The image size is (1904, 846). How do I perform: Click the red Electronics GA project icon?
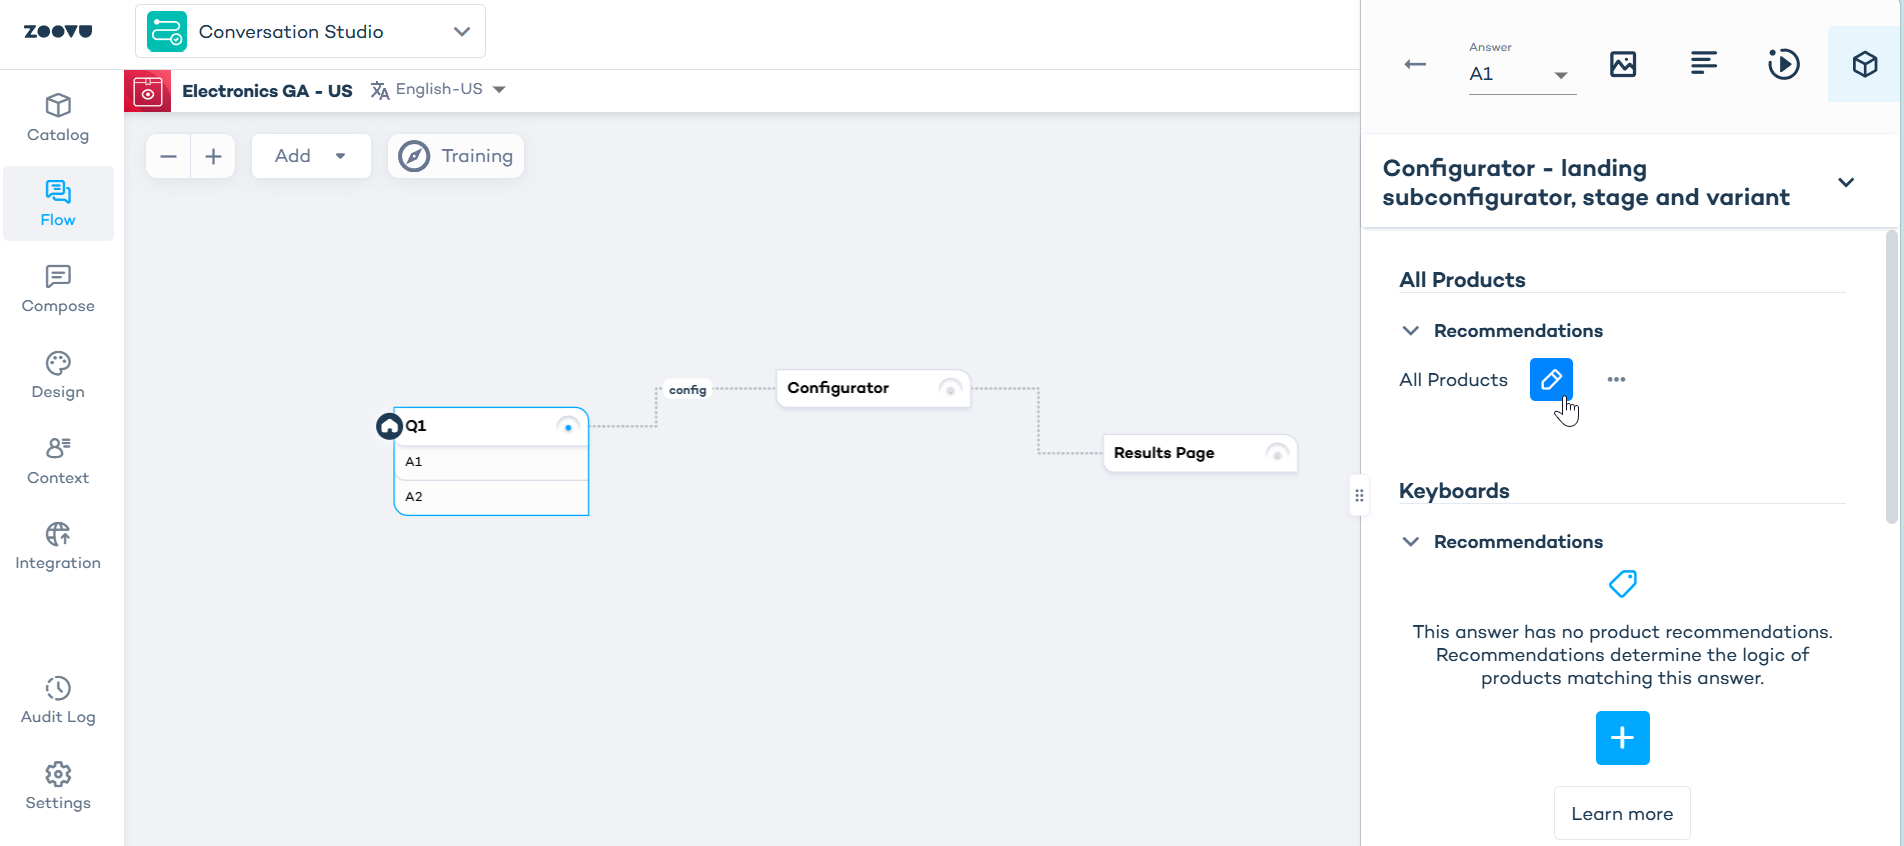coord(148,91)
